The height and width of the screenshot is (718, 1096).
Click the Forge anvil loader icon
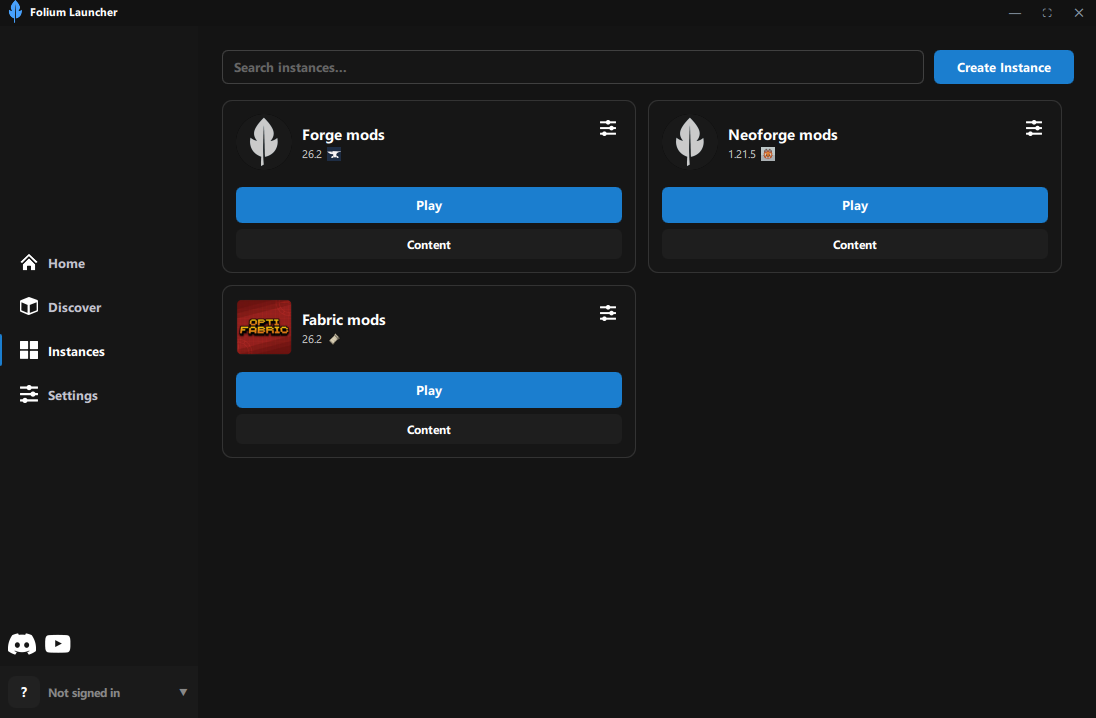(x=334, y=155)
